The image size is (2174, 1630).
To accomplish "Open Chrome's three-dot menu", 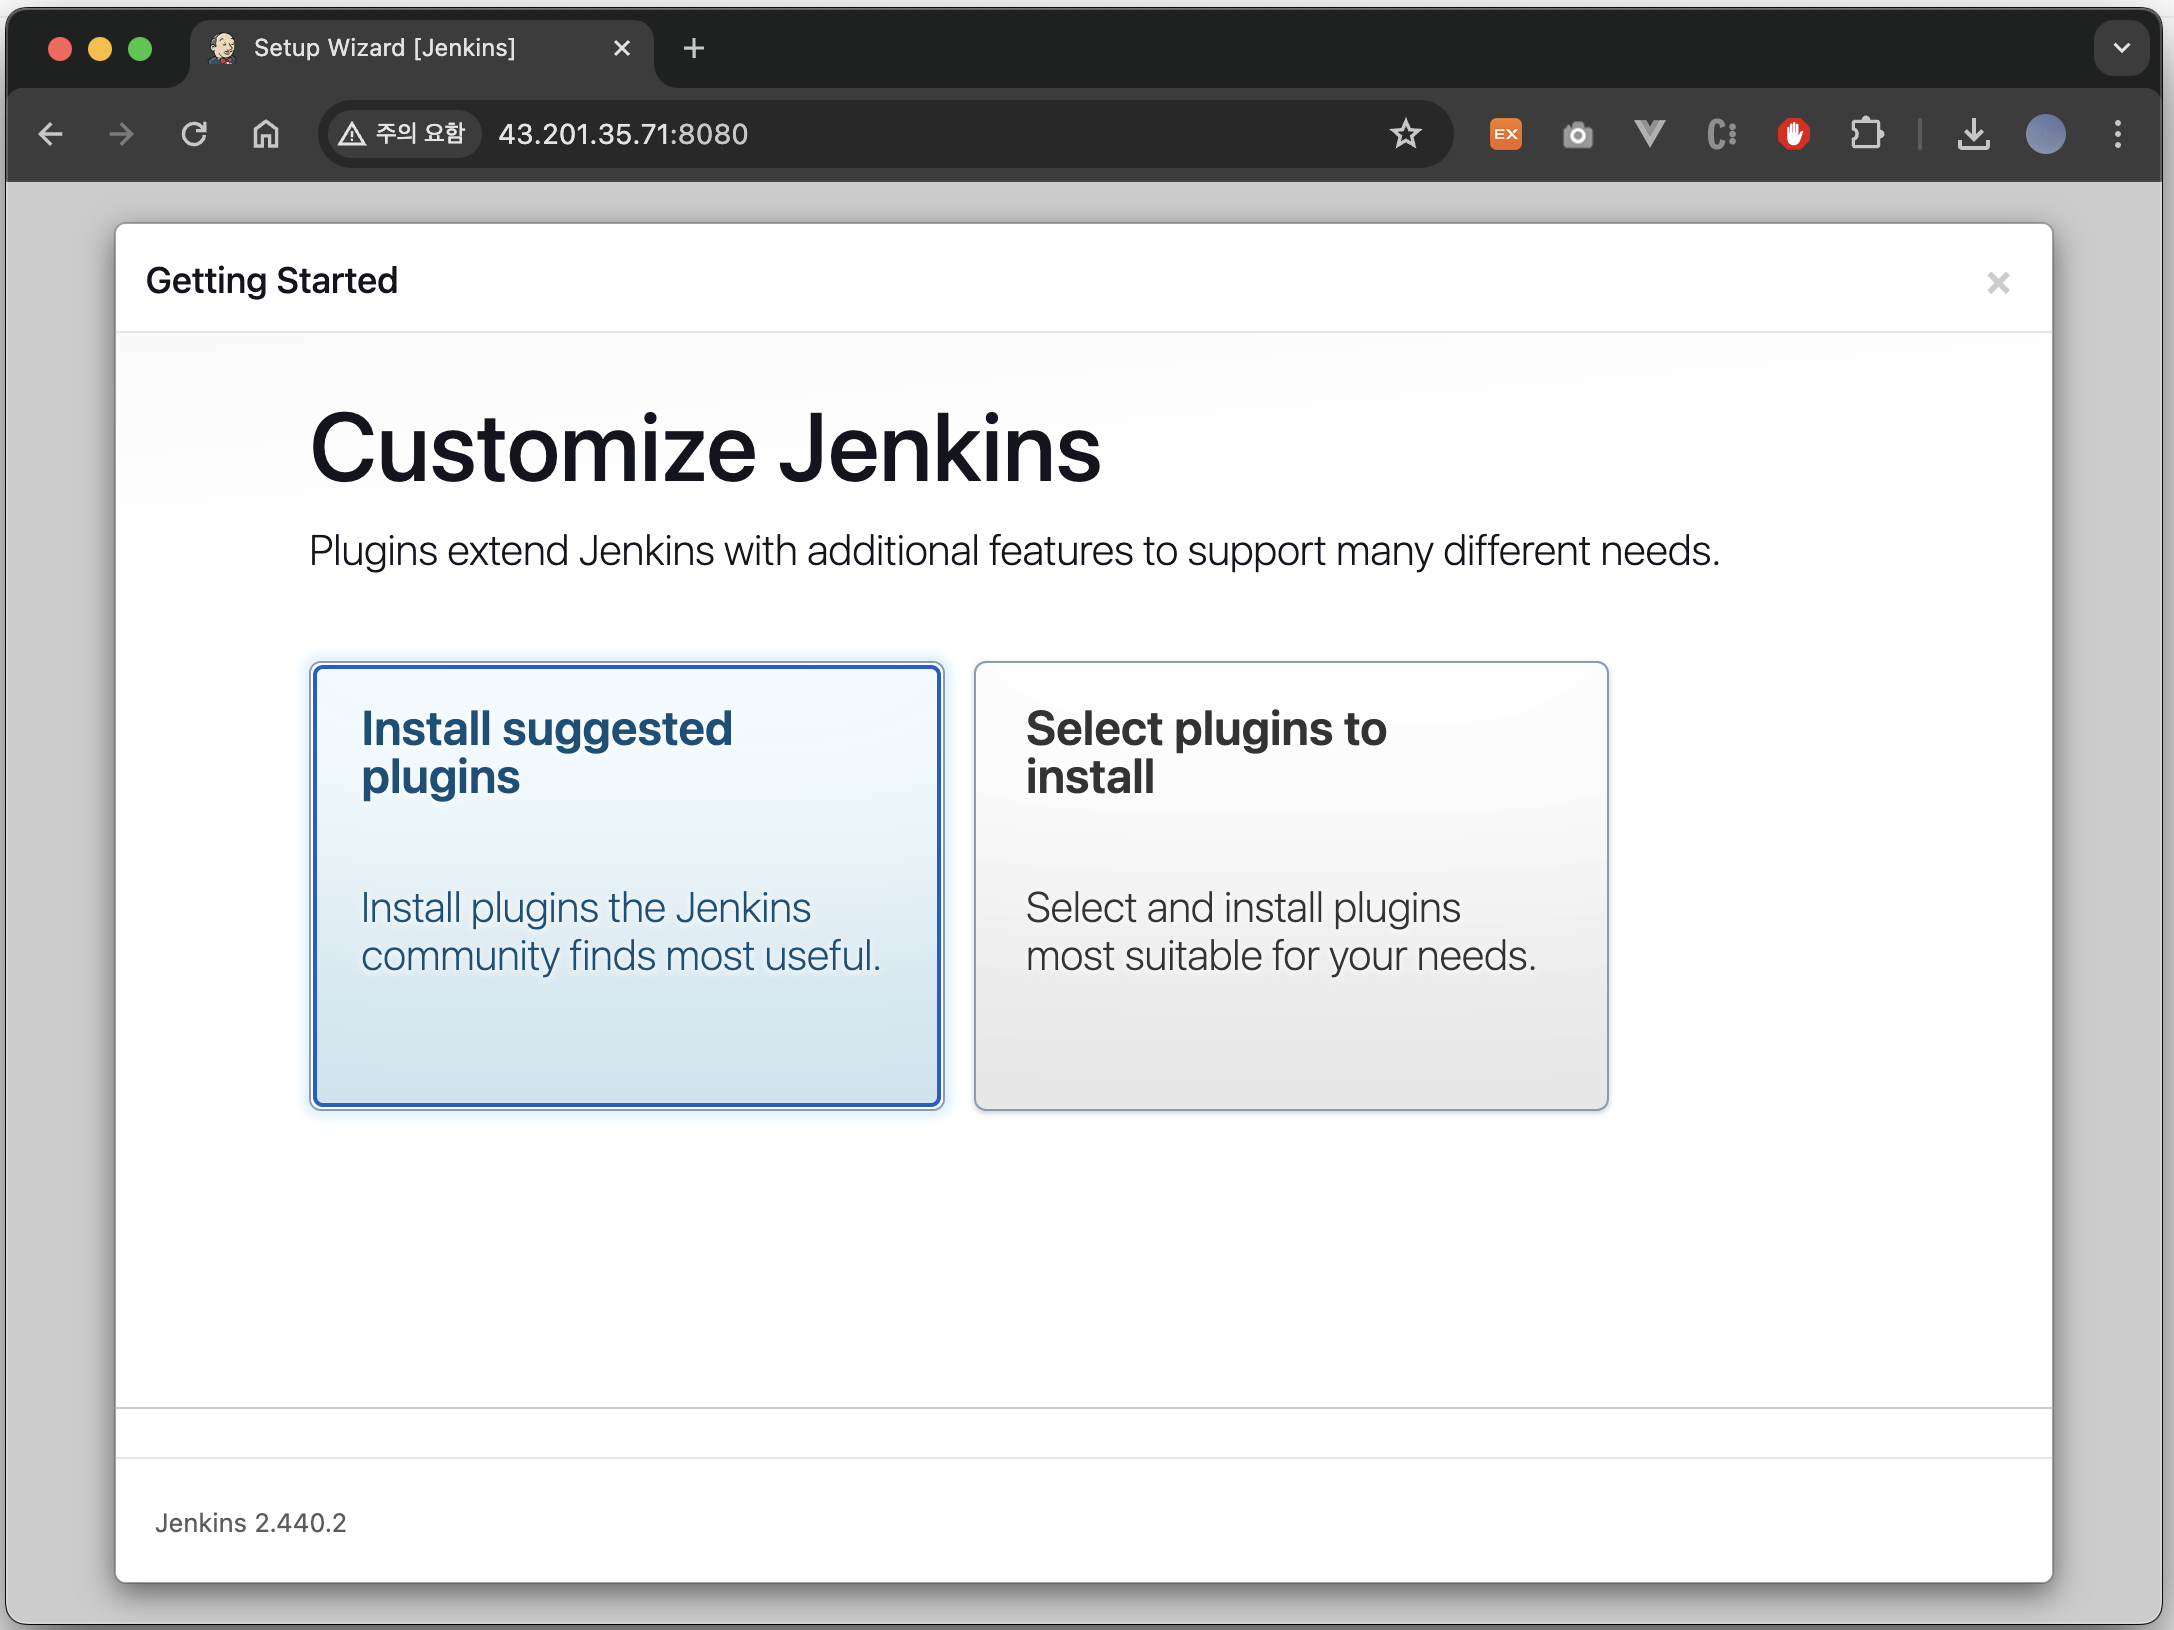I will coord(2117,134).
